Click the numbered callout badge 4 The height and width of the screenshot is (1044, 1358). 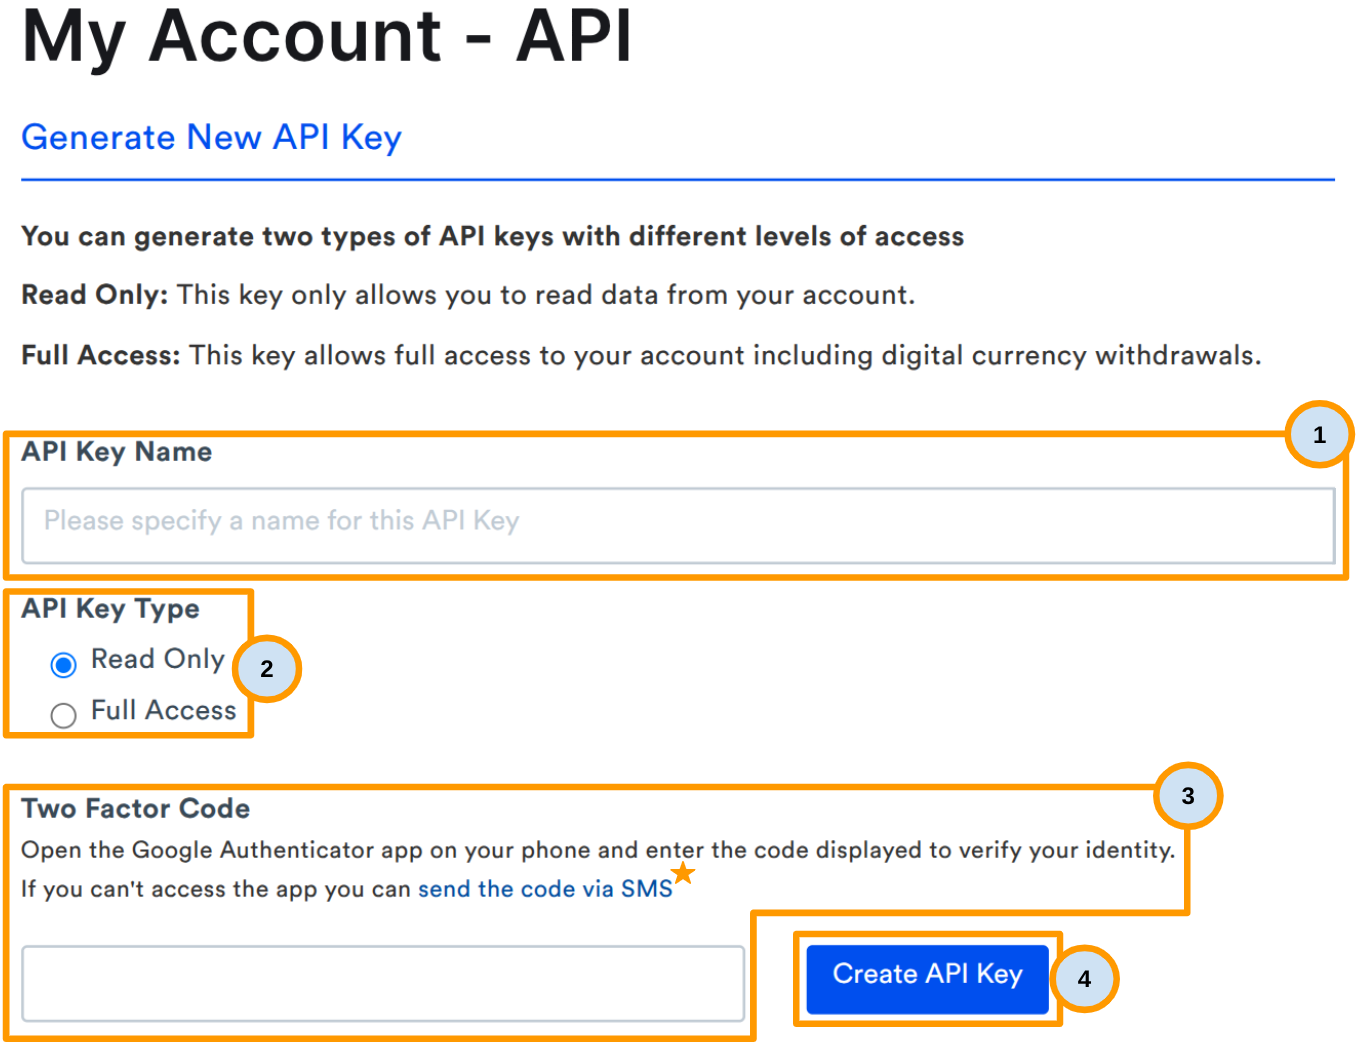pos(1085,980)
